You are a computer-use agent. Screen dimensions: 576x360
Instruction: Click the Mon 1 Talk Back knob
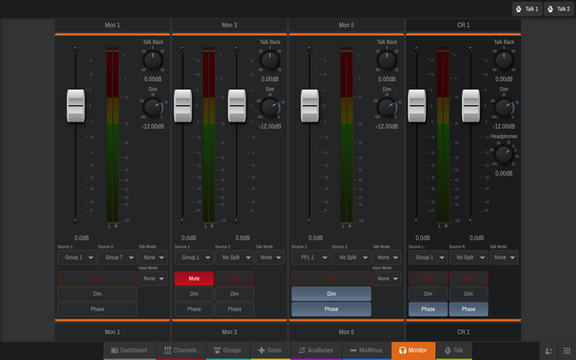pyautogui.click(x=153, y=60)
